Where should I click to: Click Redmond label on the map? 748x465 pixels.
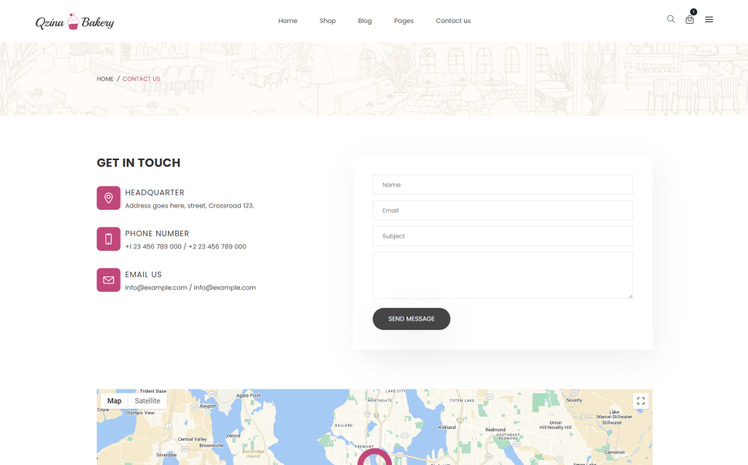pyautogui.click(x=495, y=430)
